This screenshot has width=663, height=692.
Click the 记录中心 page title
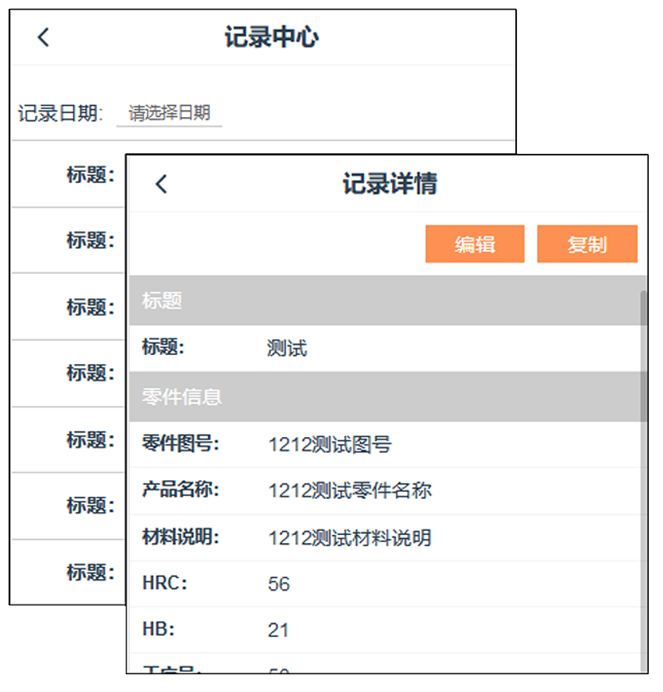click(x=271, y=38)
